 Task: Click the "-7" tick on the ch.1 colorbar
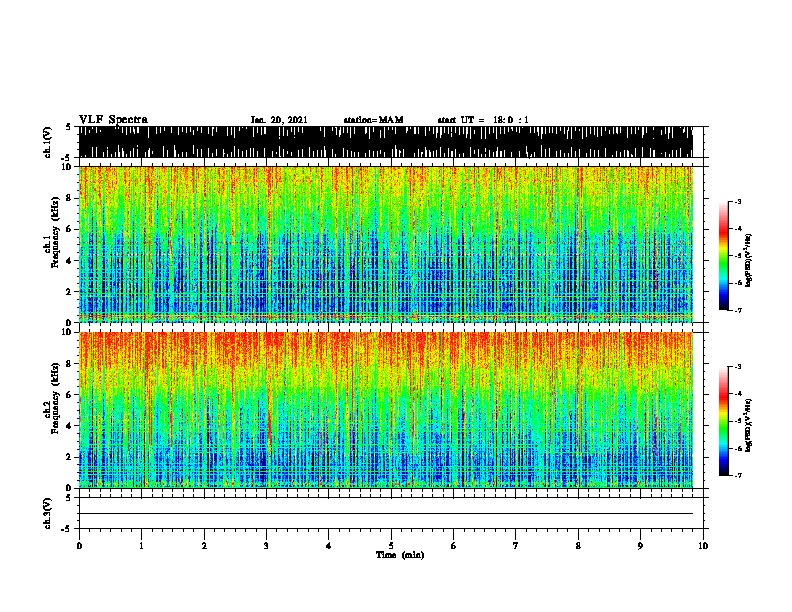[x=738, y=310]
